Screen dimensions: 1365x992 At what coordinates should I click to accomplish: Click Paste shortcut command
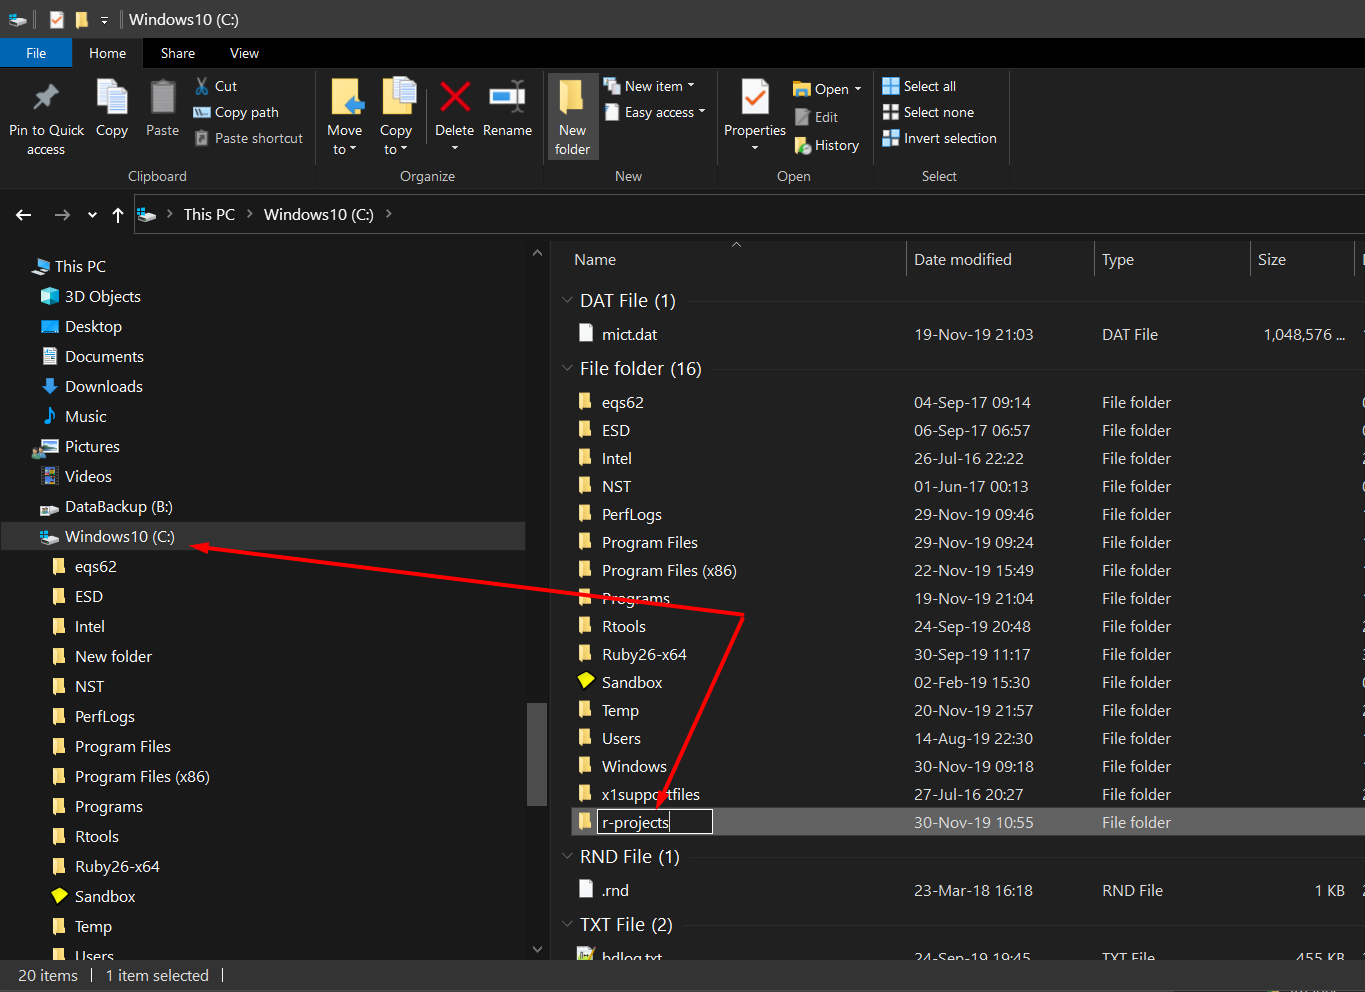[248, 138]
